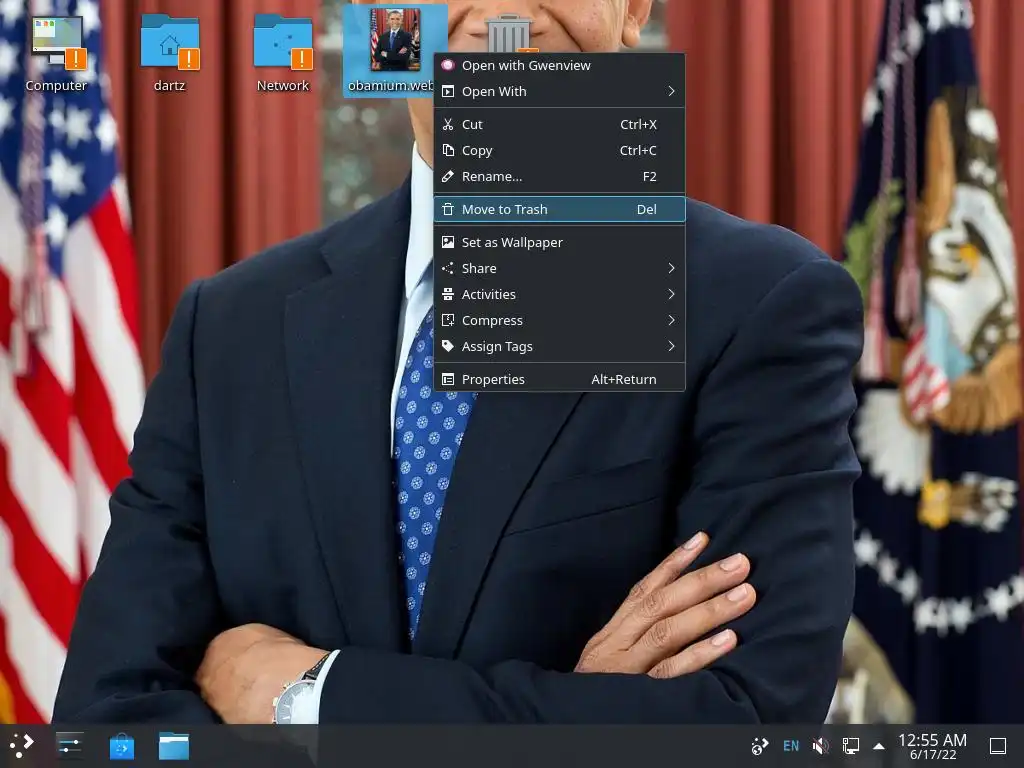The height and width of the screenshot is (768, 1024).
Task: Open the network connections tray icon
Action: pos(850,746)
